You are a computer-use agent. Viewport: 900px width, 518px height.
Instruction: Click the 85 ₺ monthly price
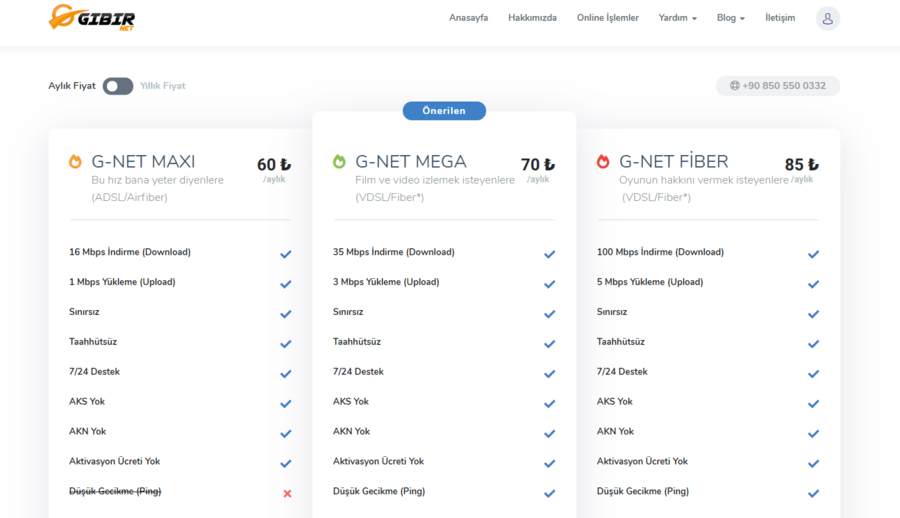pos(802,165)
